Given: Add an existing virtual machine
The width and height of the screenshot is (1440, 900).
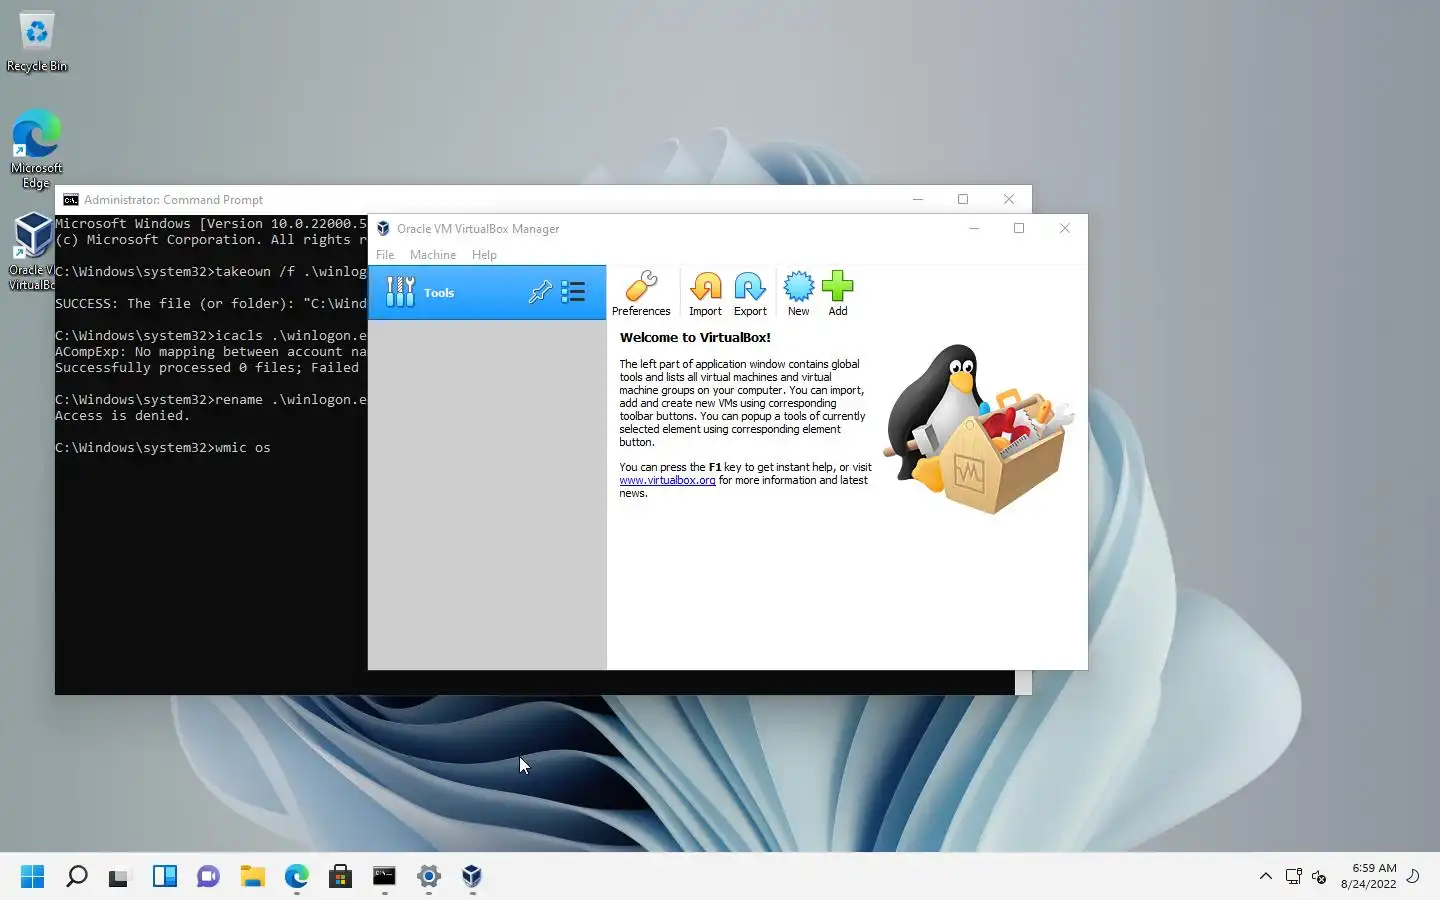Looking at the screenshot, I should tap(838, 293).
